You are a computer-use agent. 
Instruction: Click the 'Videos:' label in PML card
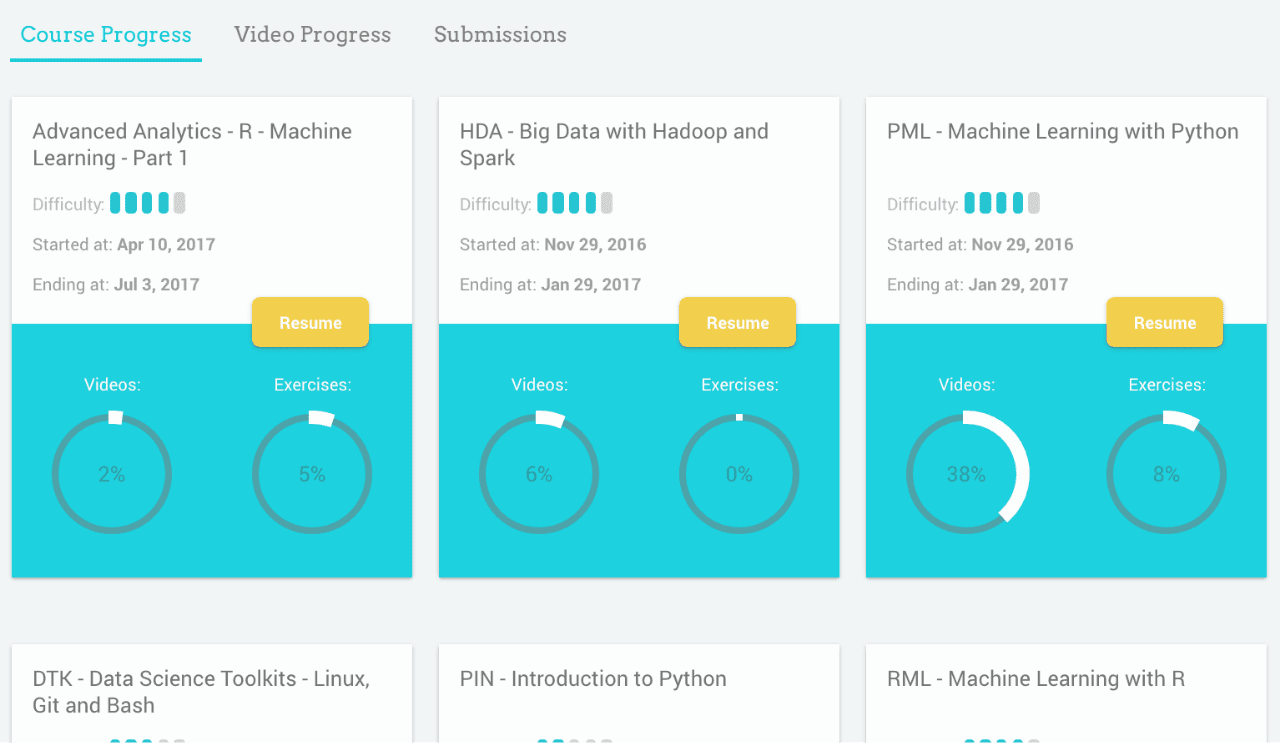tap(966, 385)
